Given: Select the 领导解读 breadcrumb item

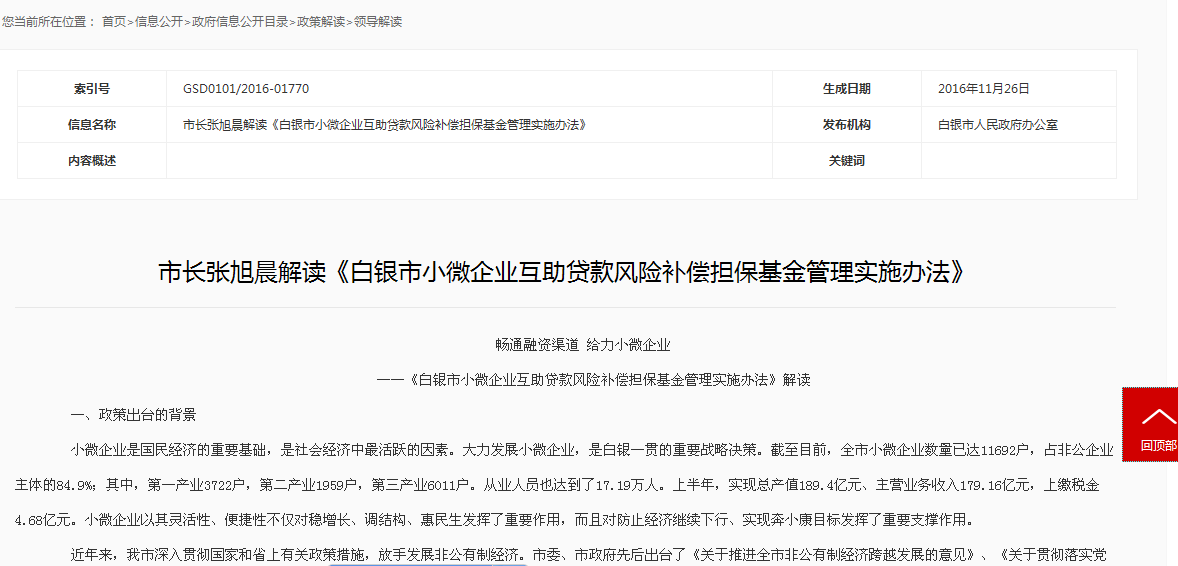Looking at the screenshot, I should pyautogui.click(x=378, y=21).
